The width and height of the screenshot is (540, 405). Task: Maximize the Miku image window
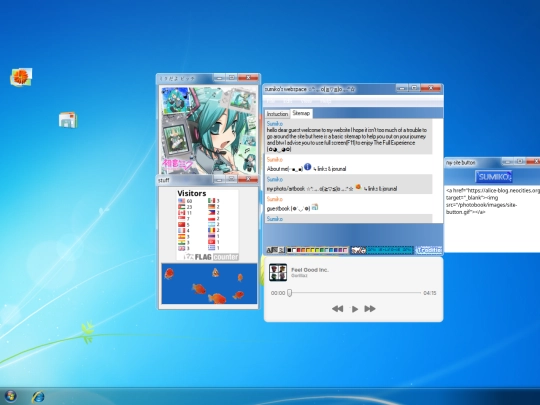(231, 77)
